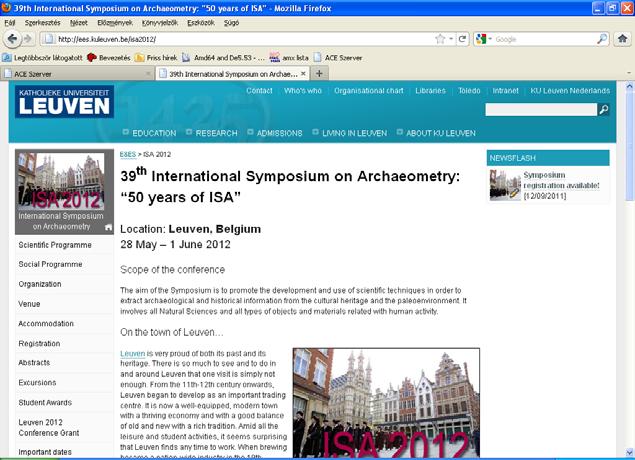Focus the KU Leuven site search field

(541, 109)
